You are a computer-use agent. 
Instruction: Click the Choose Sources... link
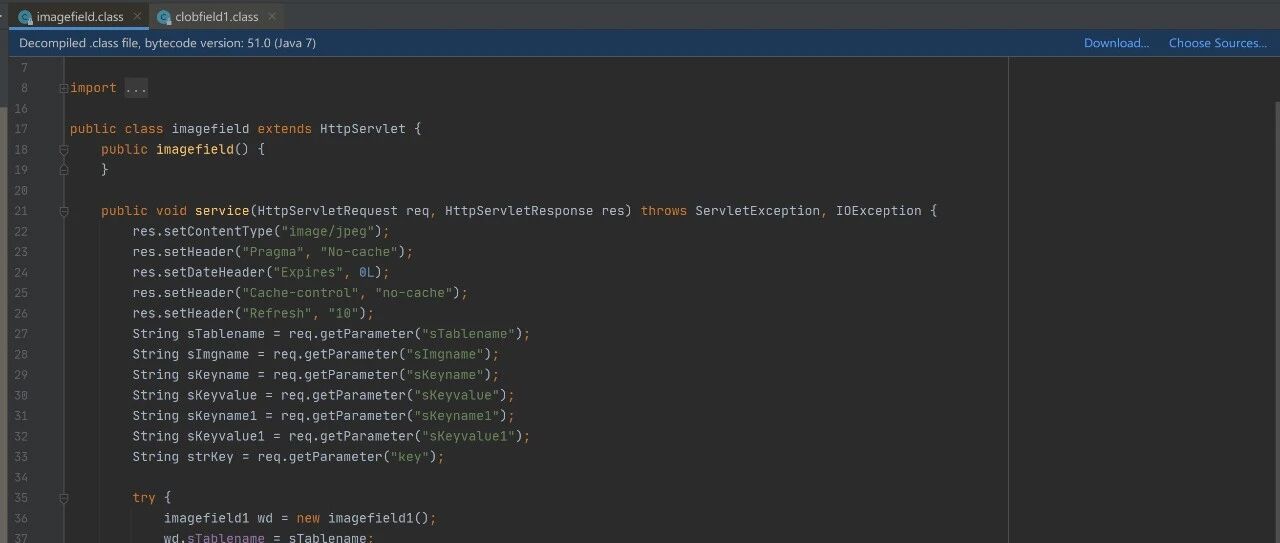pos(1217,43)
